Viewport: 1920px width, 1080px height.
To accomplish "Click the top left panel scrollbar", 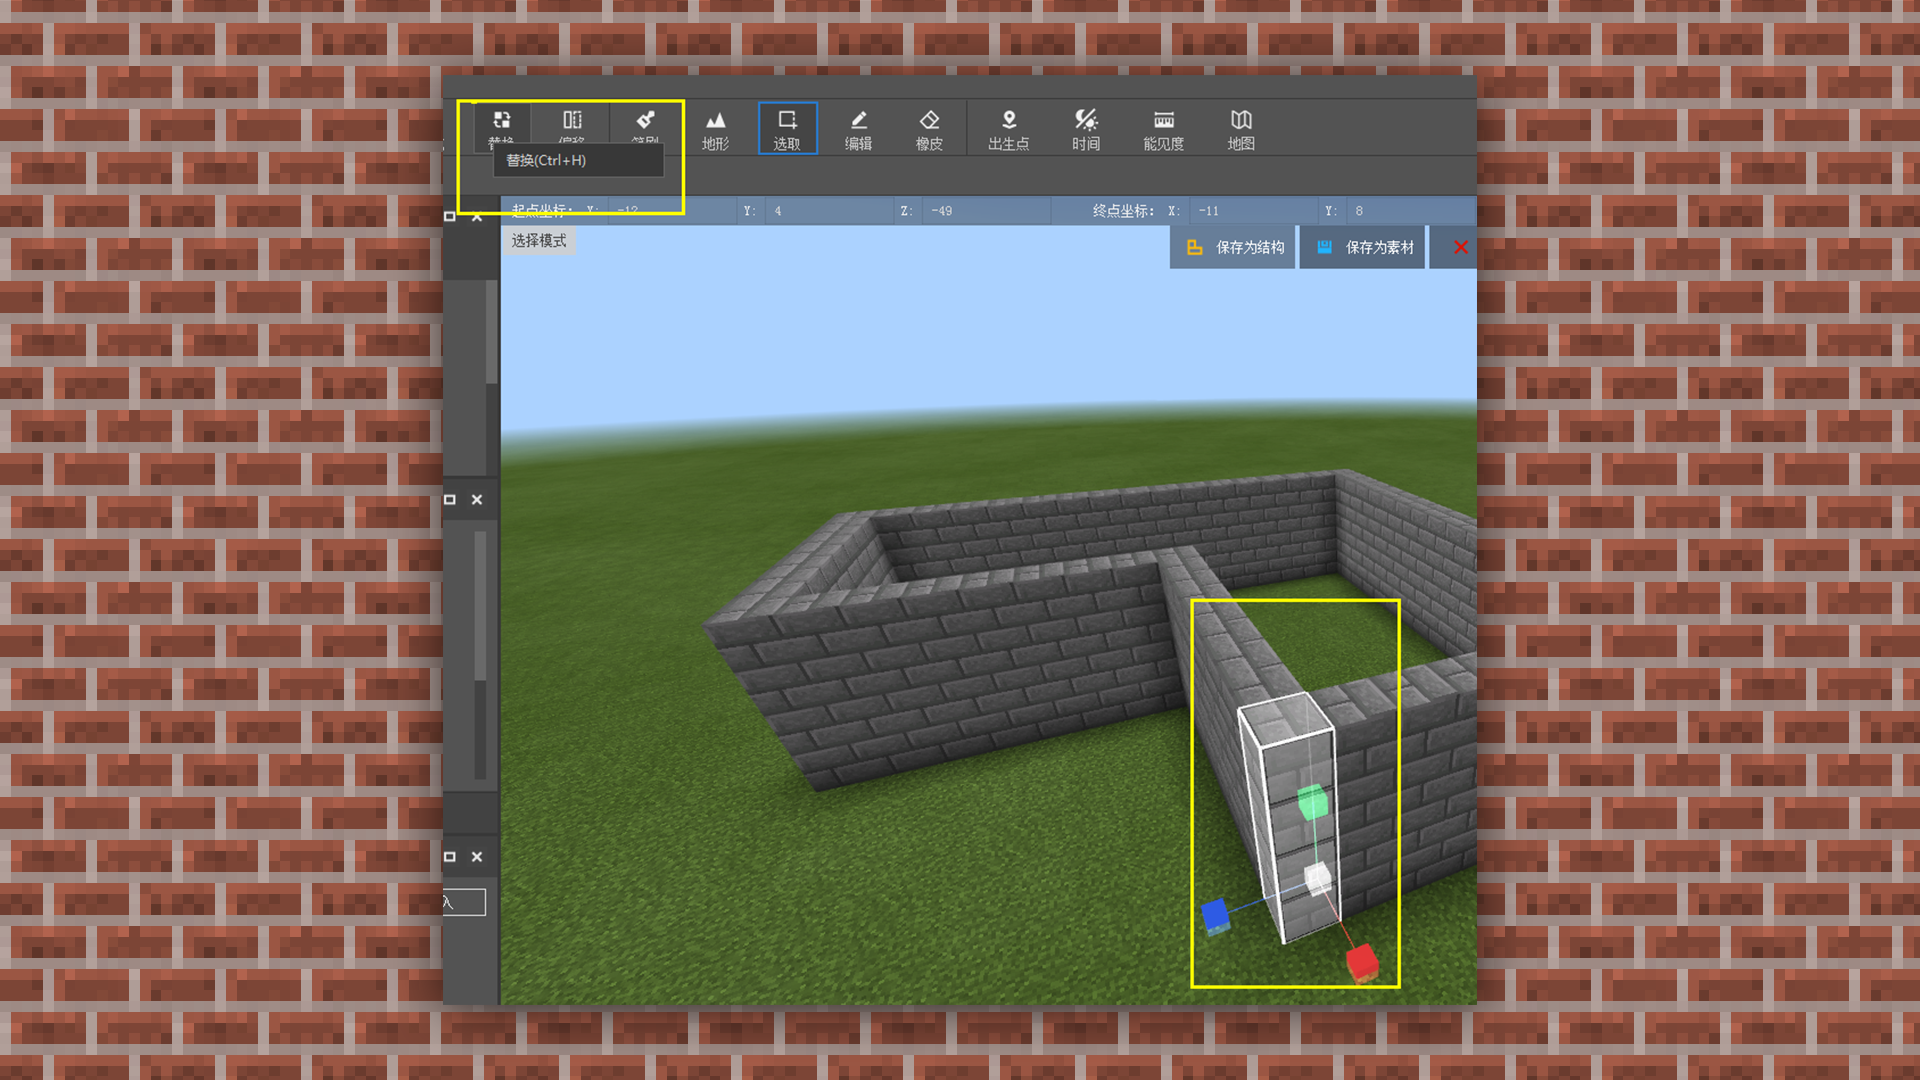I will (492, 332).
